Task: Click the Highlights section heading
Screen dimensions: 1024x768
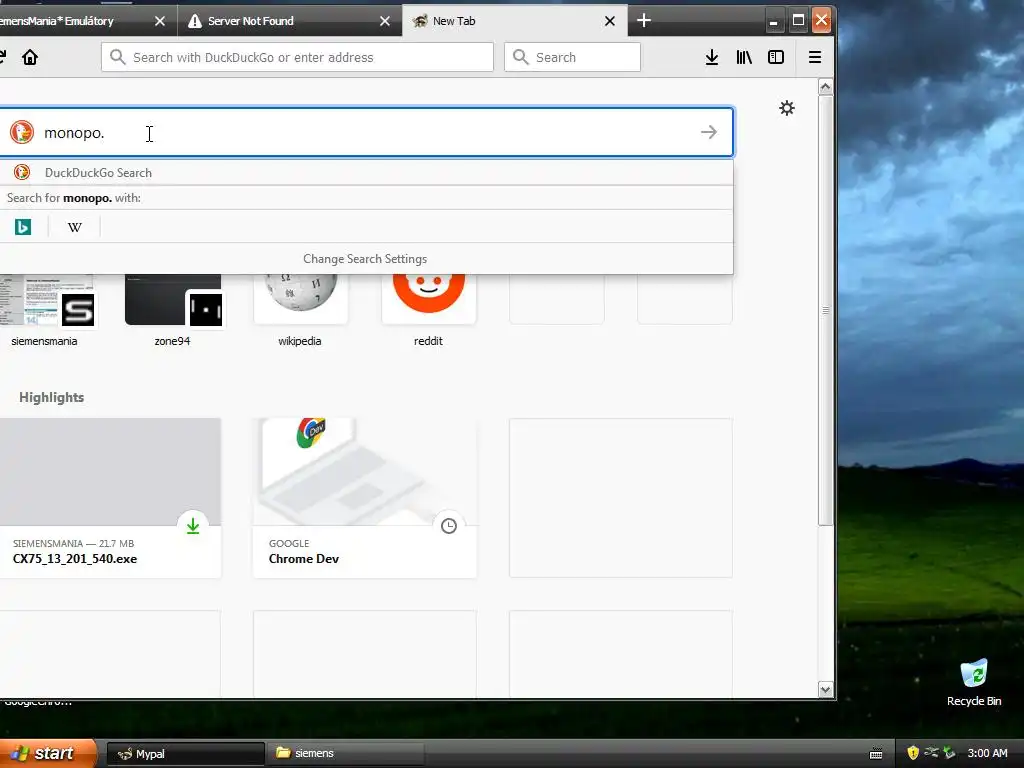Action: (52, 397)
